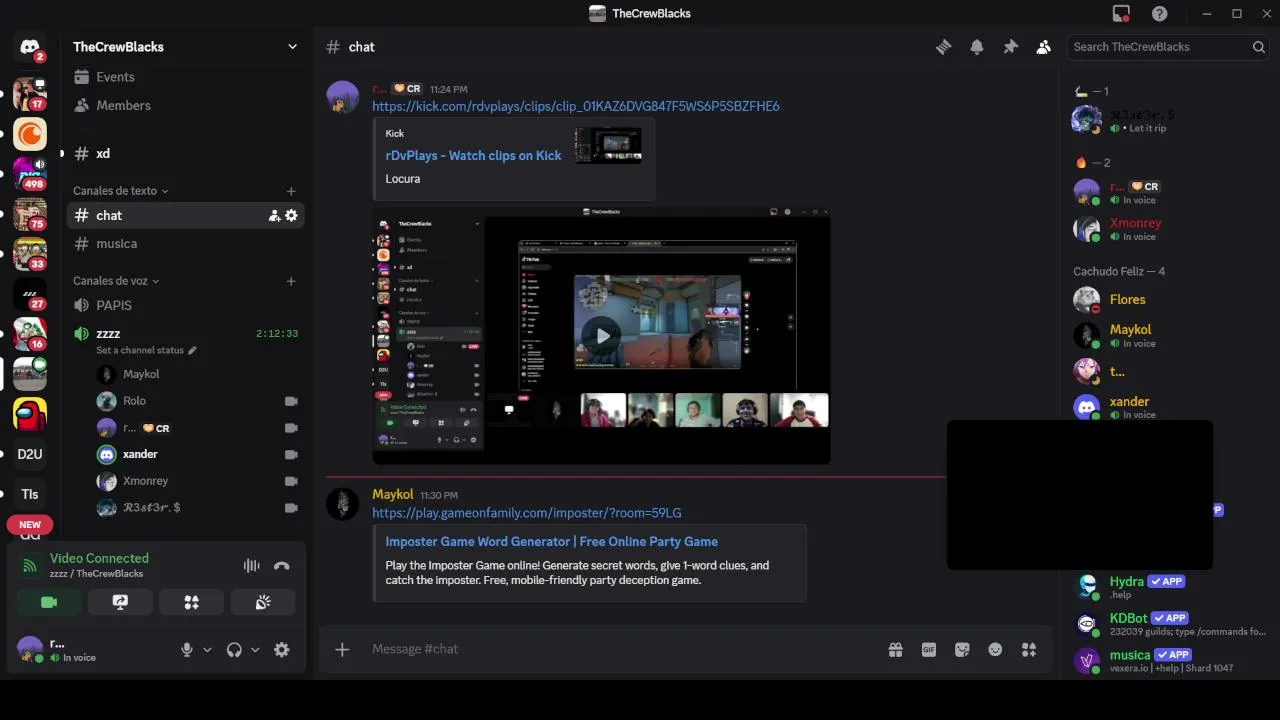The height and width of the screenshot is (720, 1280).
Task: Collapse Canales de voz category
Action: pos(116,281)
